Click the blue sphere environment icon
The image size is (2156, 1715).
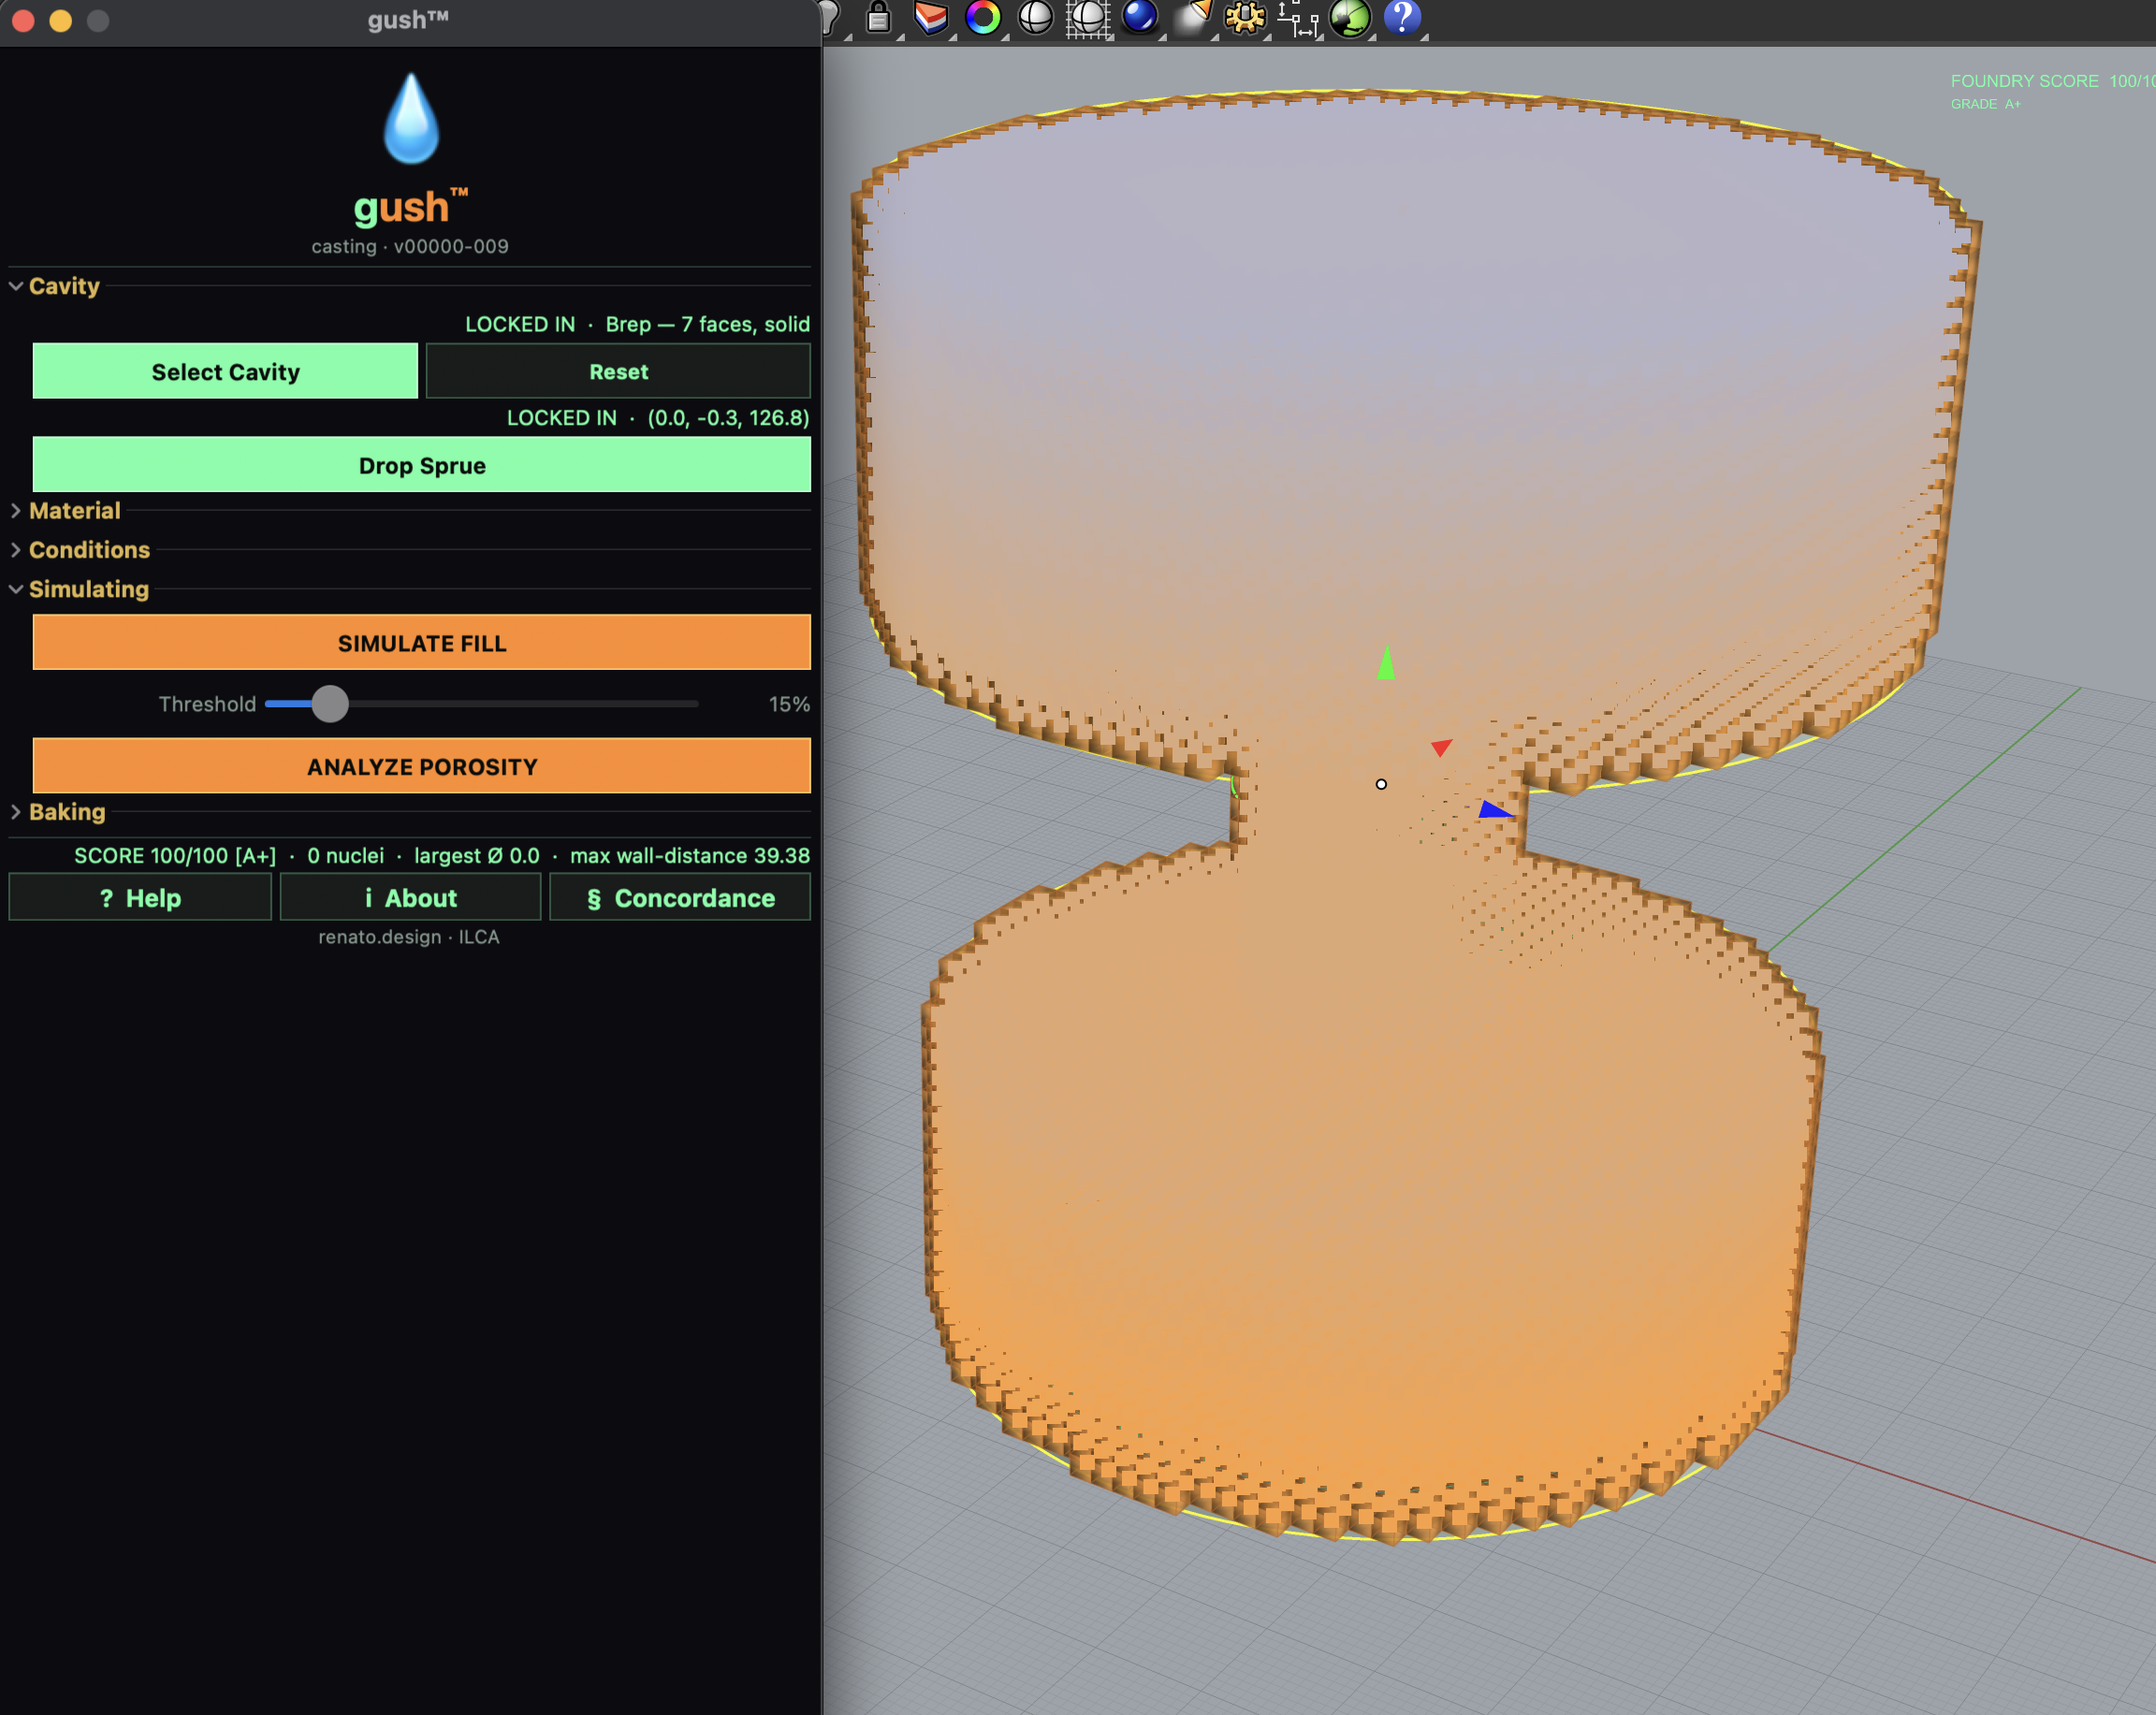1138,18
